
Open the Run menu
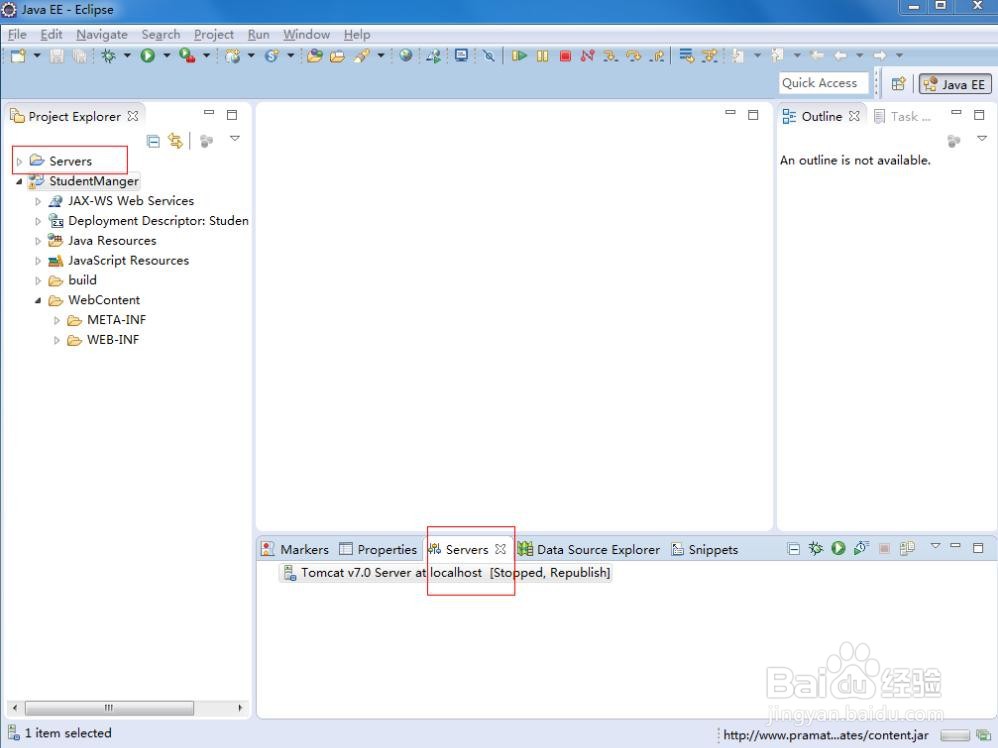[x=258, y=34]
